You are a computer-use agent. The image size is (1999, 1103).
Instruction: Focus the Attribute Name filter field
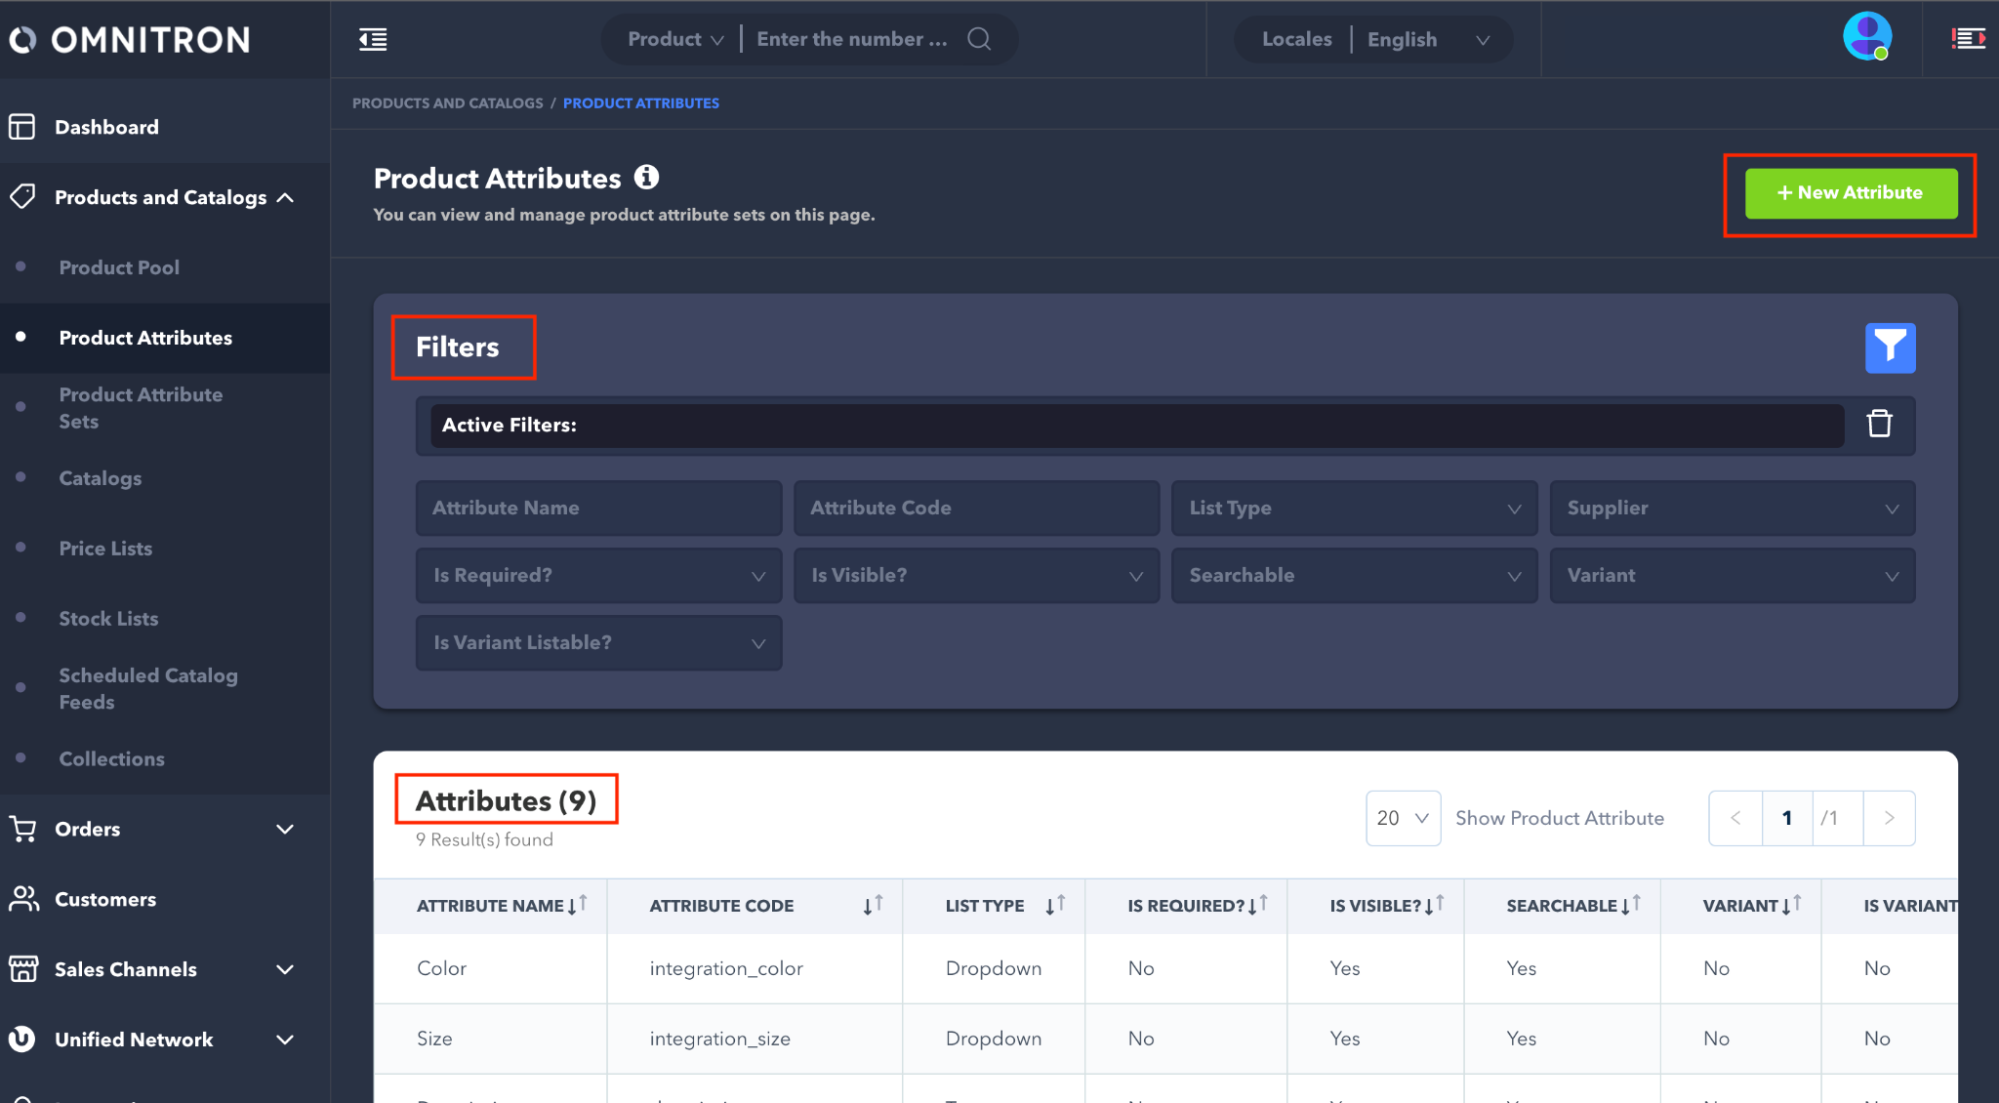pos(598,508)
